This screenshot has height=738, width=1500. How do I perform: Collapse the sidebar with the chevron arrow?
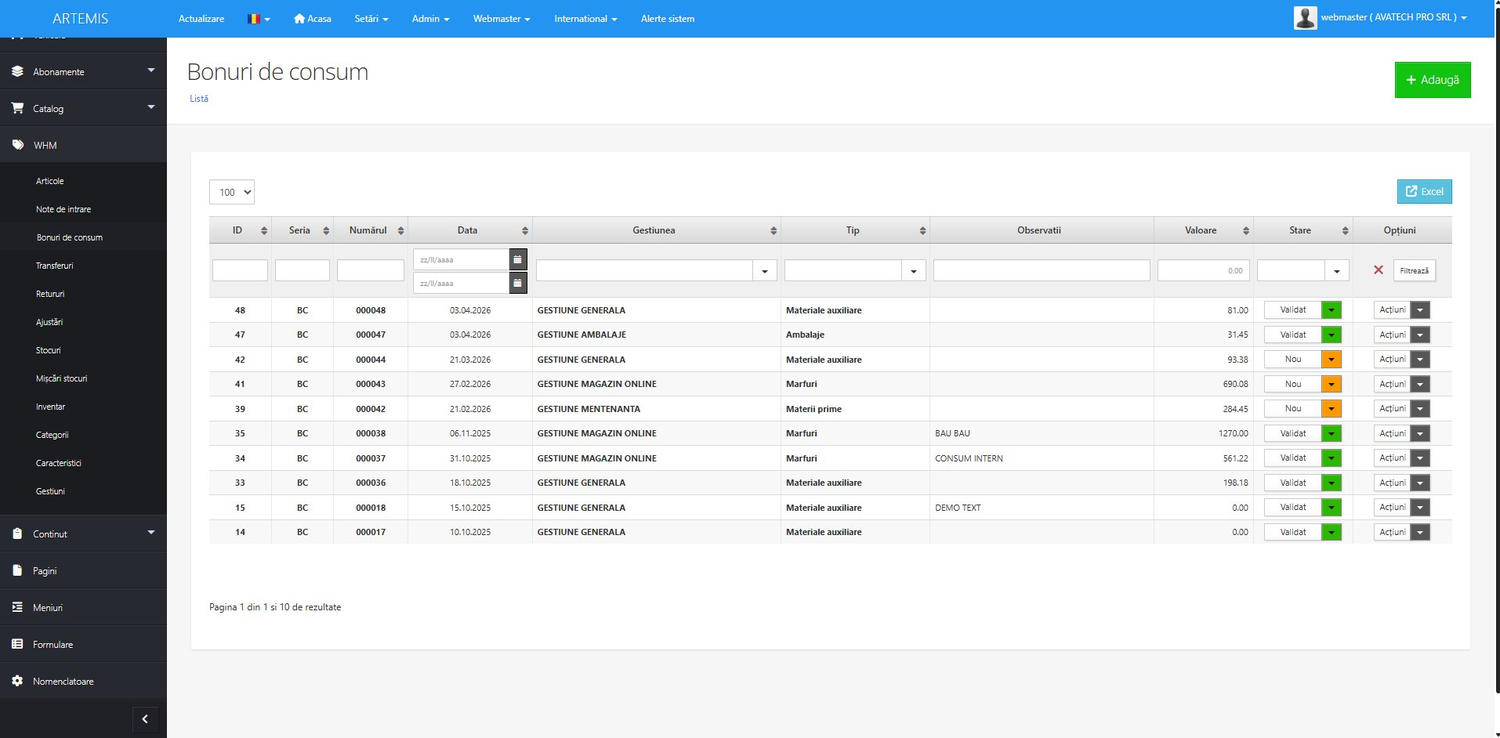[145, 719]
